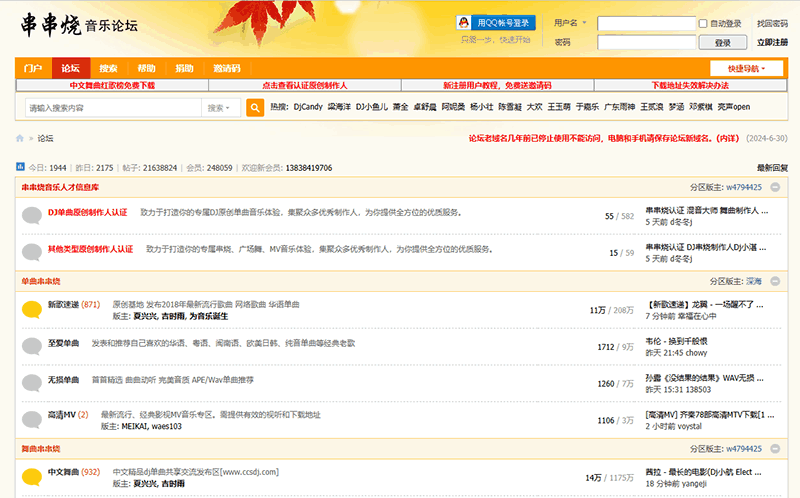
Task: Open the 【新歌速递】龙飘 latest post
Action: pos(706,305)
